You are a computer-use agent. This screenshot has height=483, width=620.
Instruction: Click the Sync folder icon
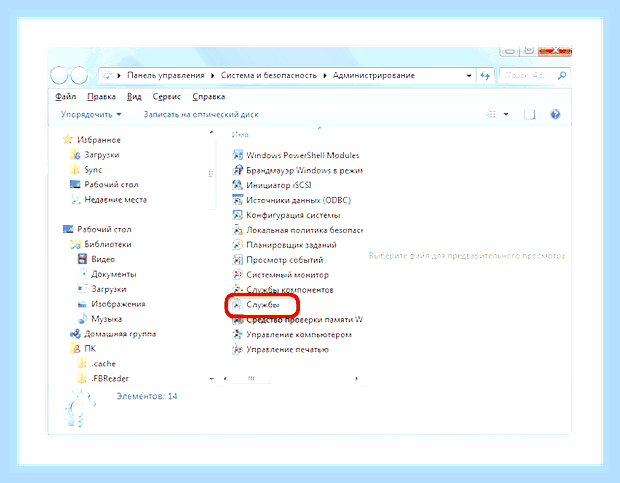click(75, 170)
